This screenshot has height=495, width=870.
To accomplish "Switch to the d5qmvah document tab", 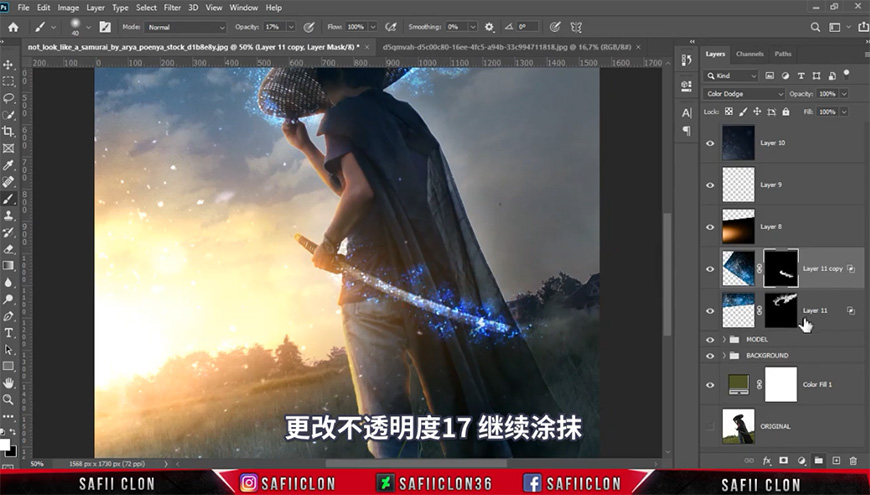I will pos(507,47).
